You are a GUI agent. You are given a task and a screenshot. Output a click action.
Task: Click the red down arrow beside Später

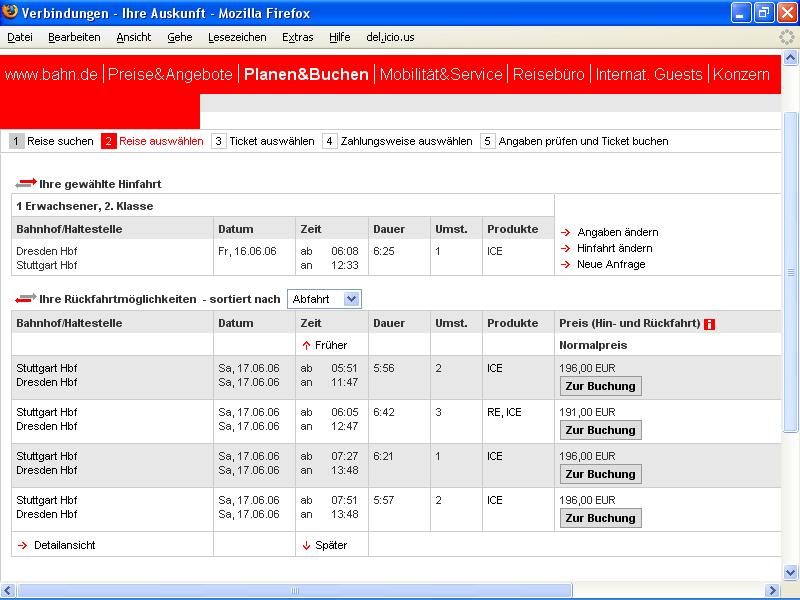(x=306, y=545)
